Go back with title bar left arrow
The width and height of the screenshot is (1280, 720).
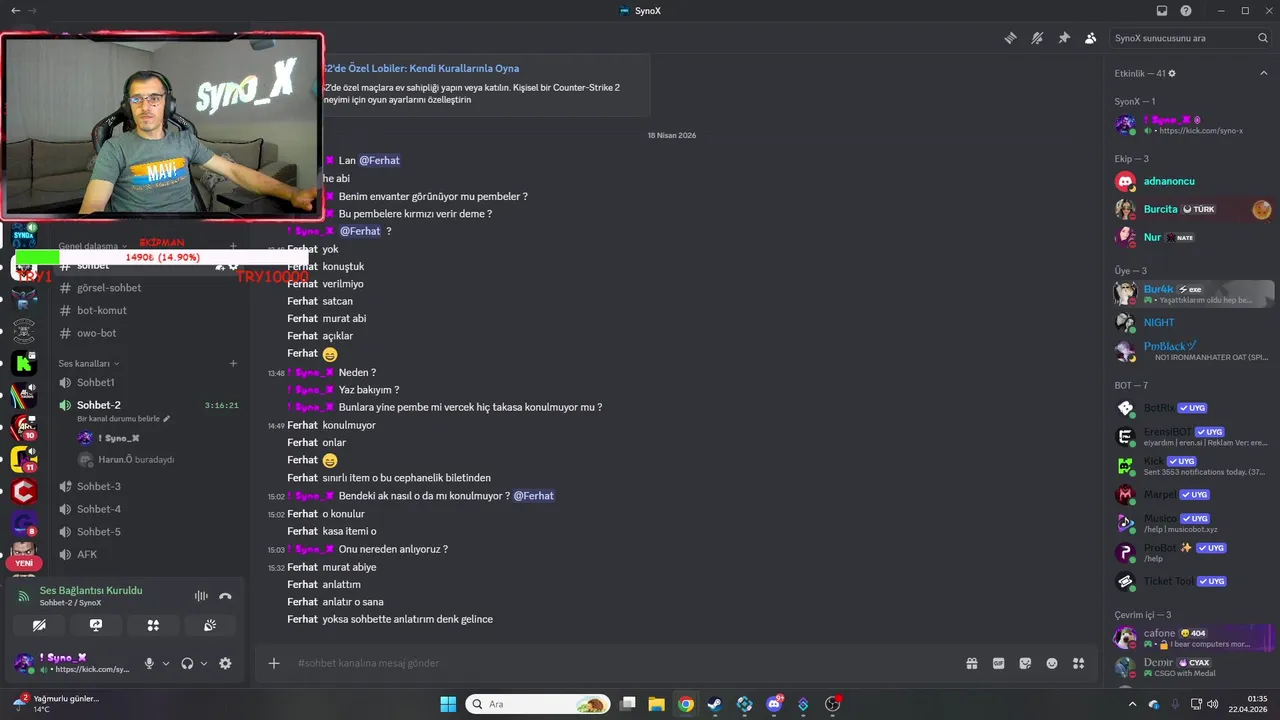[15, 11]
